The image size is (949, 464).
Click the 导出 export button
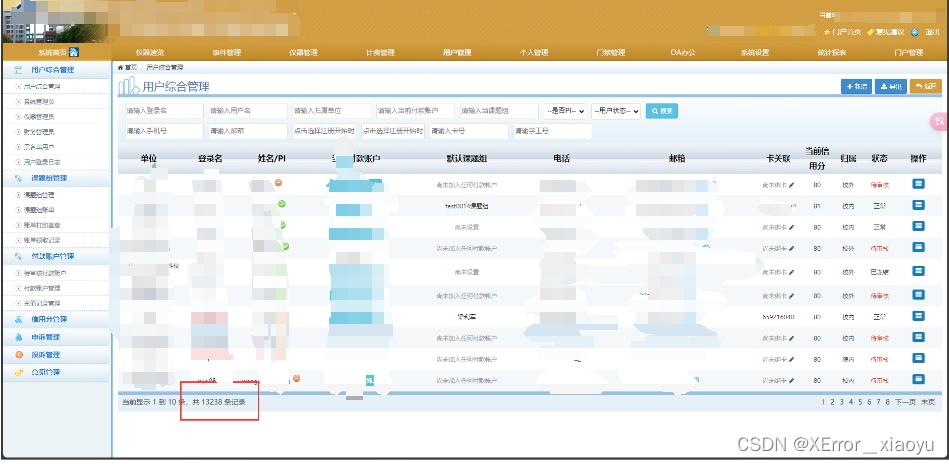[891, 87]
